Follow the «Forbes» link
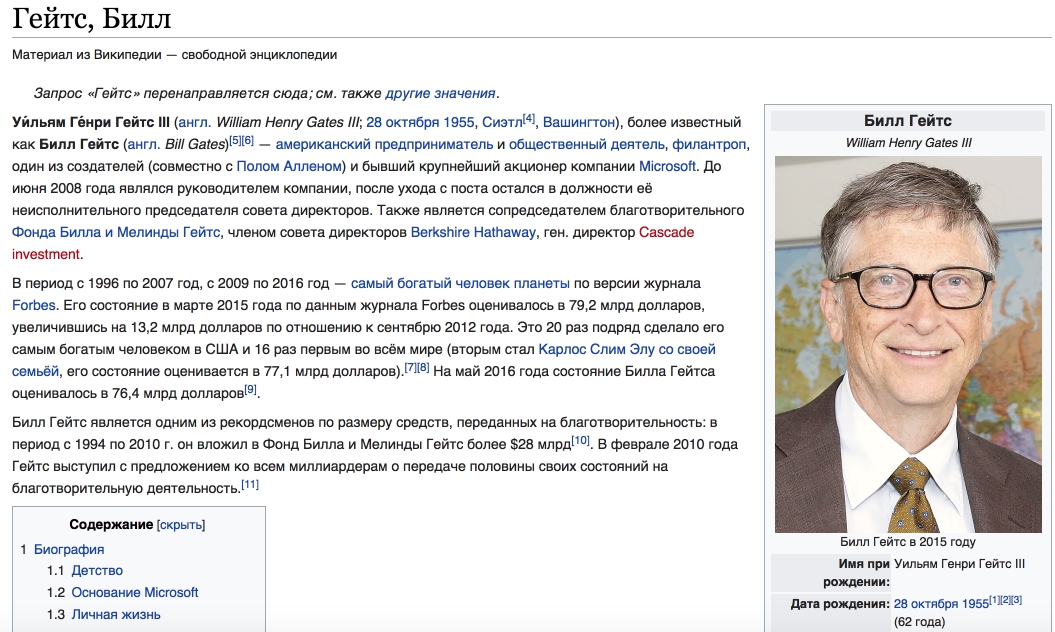Image resolution: width=1055 pixels, height=632 pixels. coord(34,304)
